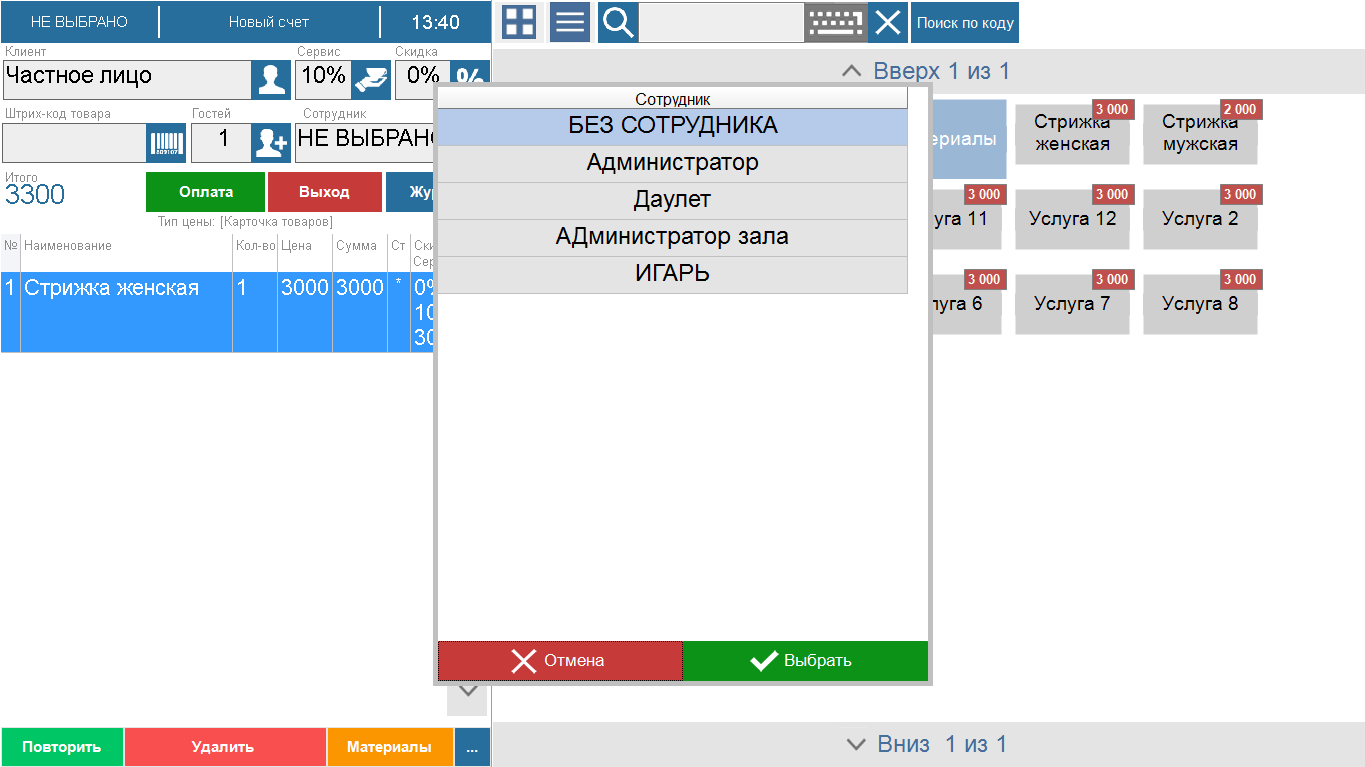Collapse upward with the Вверх chevron
Image resolution: width=1365 pixels, height=767 pixels.
click(x=852, y=71)
